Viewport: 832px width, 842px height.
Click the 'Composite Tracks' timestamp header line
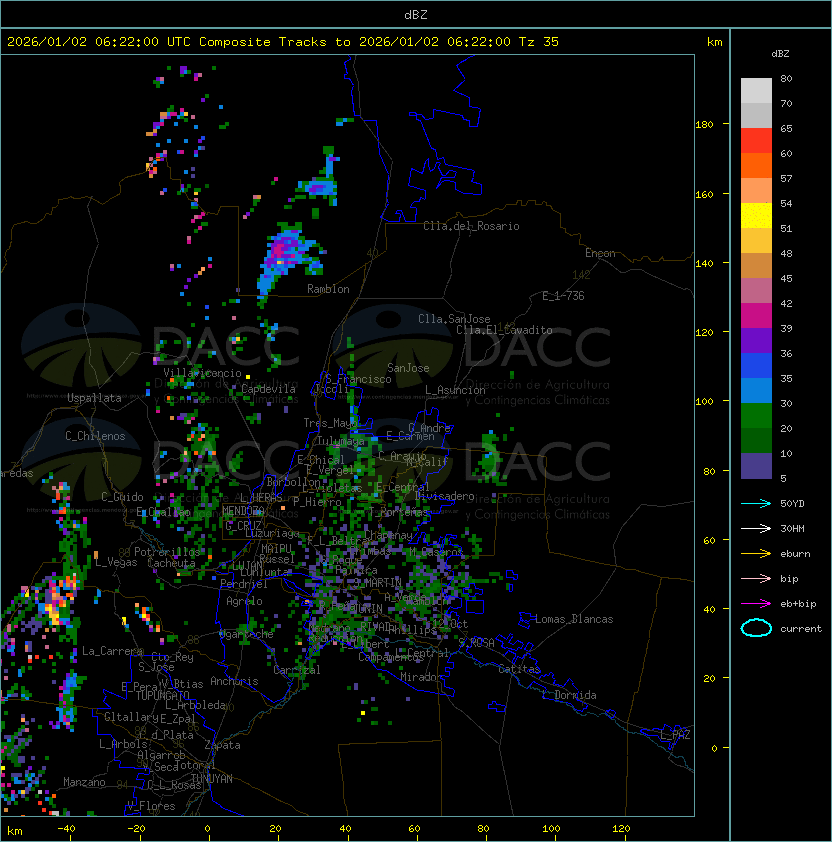tap(283, 42)
